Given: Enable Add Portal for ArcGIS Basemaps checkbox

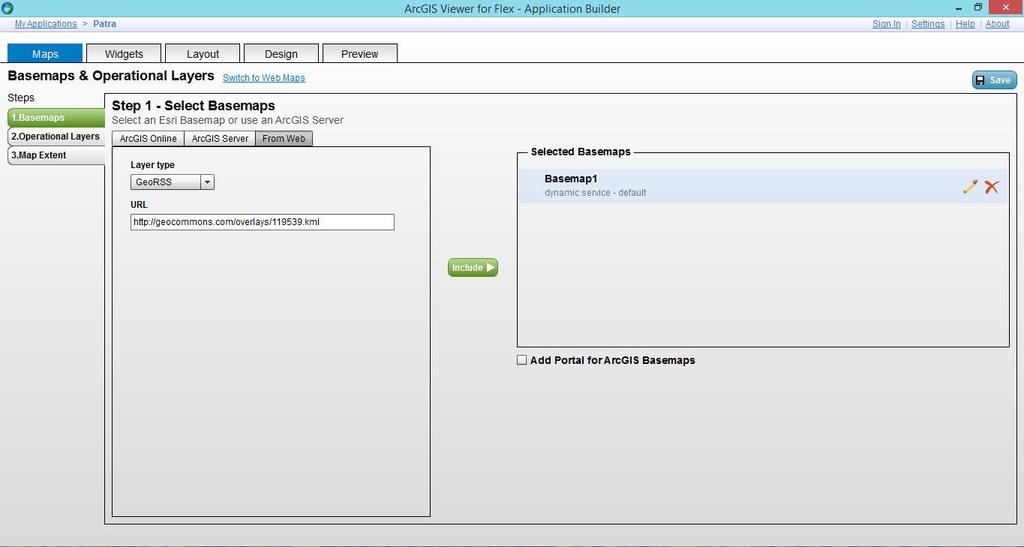Looking at the screenshot, I should click(522, 360).
